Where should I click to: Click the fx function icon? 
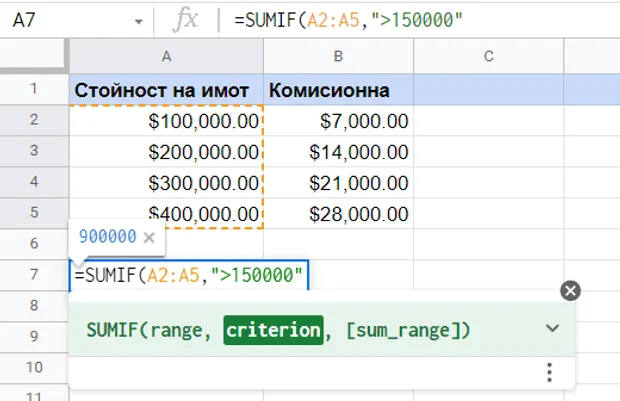(185, 19)
